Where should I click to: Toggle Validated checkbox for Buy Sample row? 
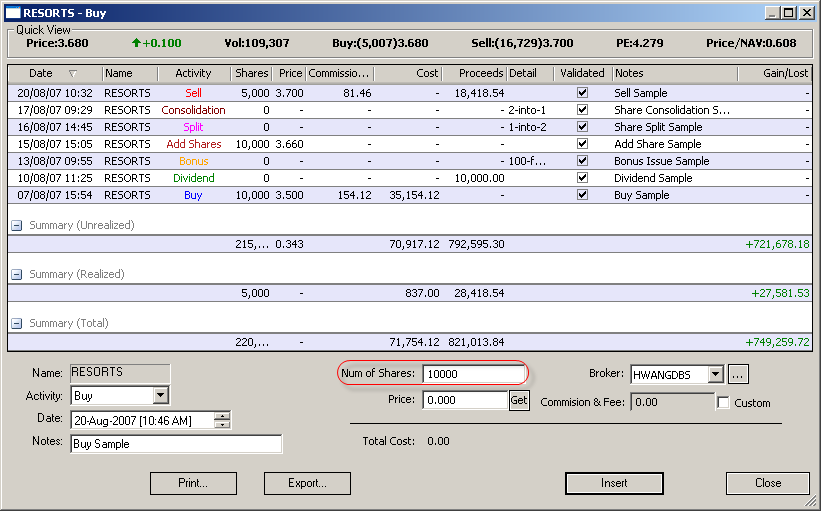[x=582, y=195]
